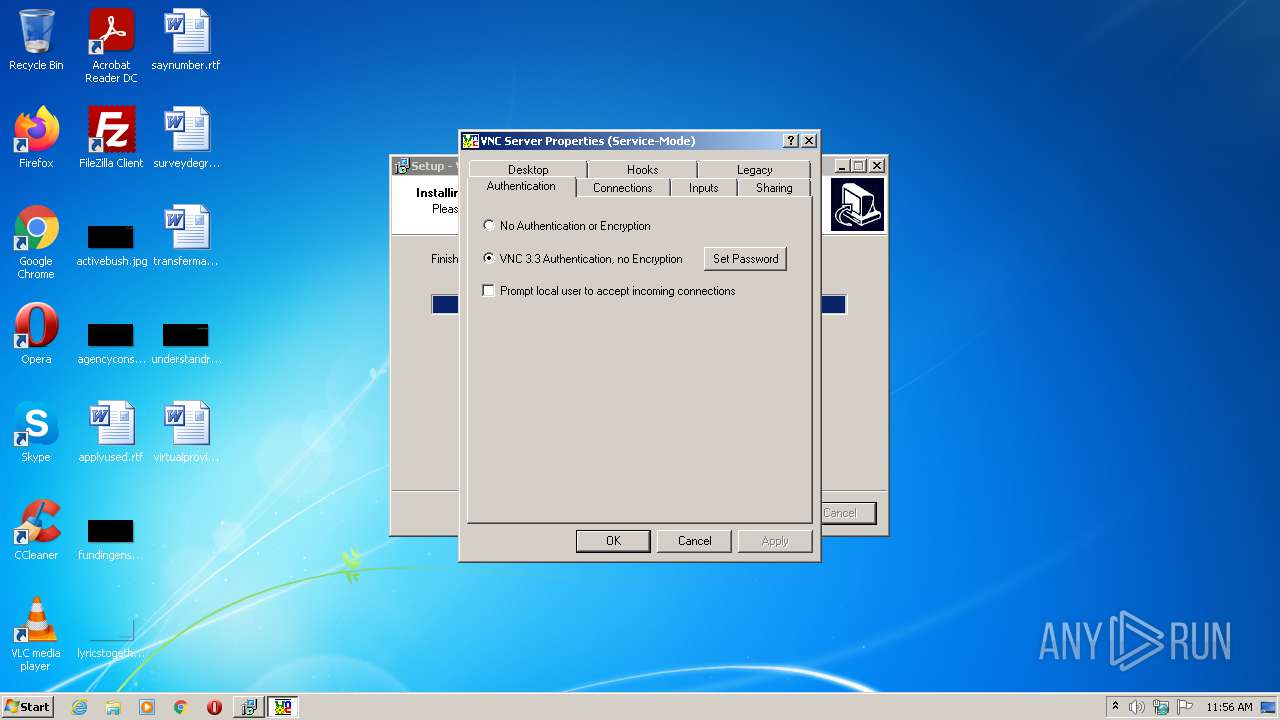Viewport: 1280px width, 720px height.
Task: Open Internet Explorer from the taskbar
Action: [80, 707]
